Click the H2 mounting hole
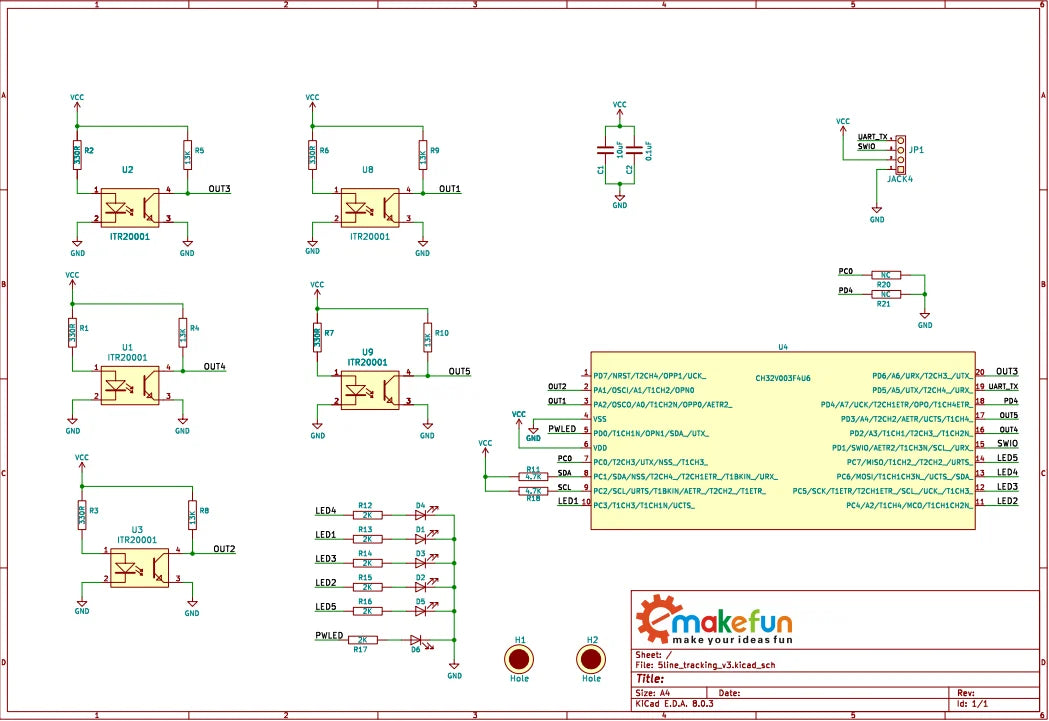 [x=591, y=659]
